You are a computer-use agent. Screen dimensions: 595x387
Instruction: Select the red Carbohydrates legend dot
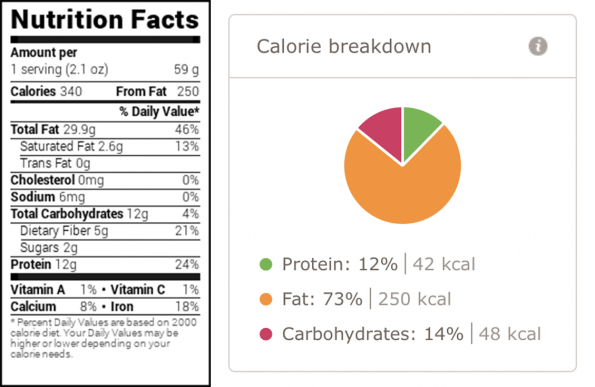[x=266, y=334]
